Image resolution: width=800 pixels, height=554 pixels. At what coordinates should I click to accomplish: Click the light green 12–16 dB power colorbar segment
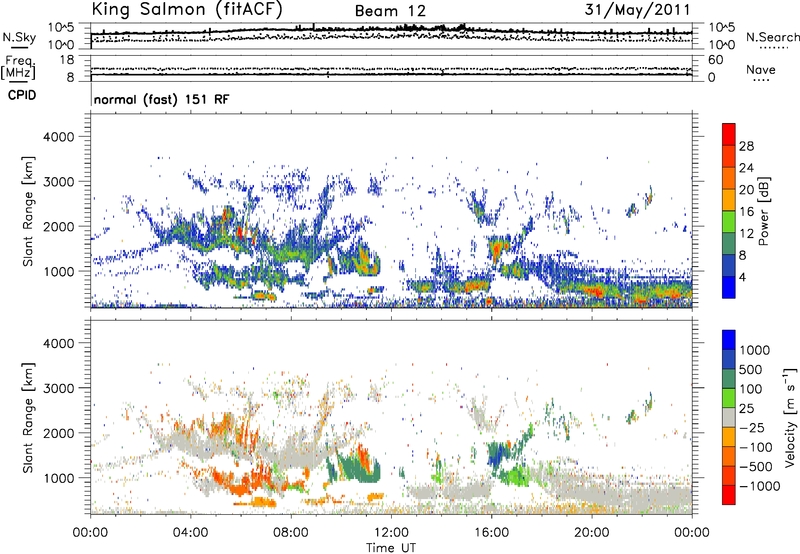[729, 222]
